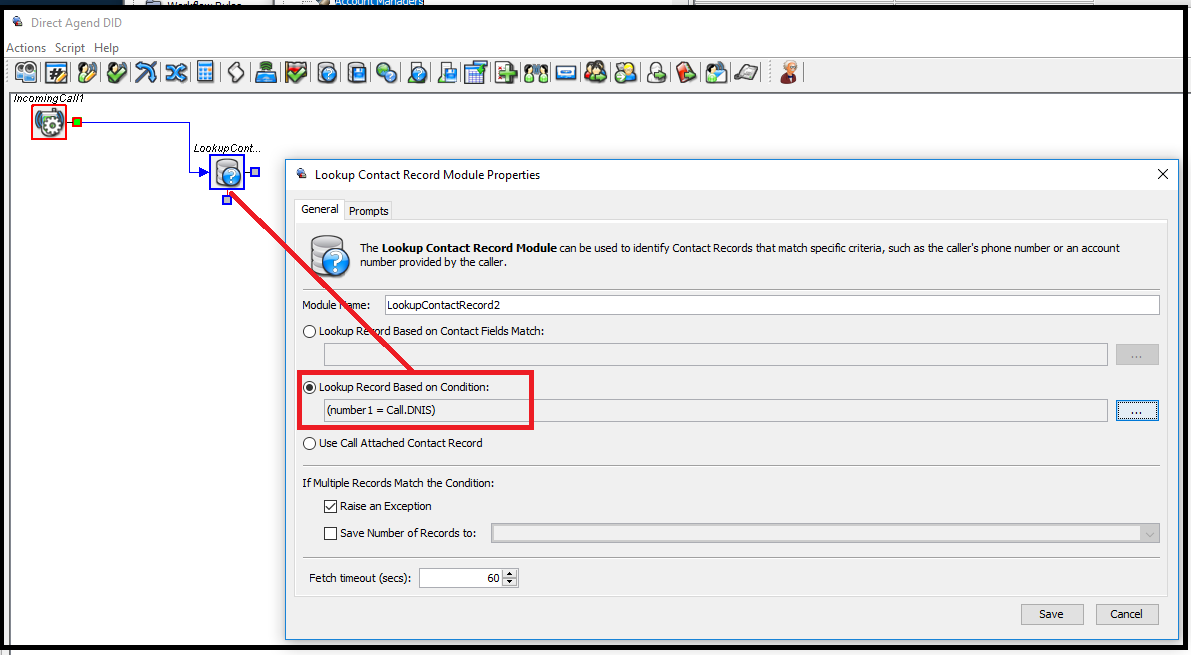Image resolution: width=1191 pixels, height=655 pixels.
Task: Close the Lookup Contact Record Module Properties dialog
Action: (x=1162, y=175)
